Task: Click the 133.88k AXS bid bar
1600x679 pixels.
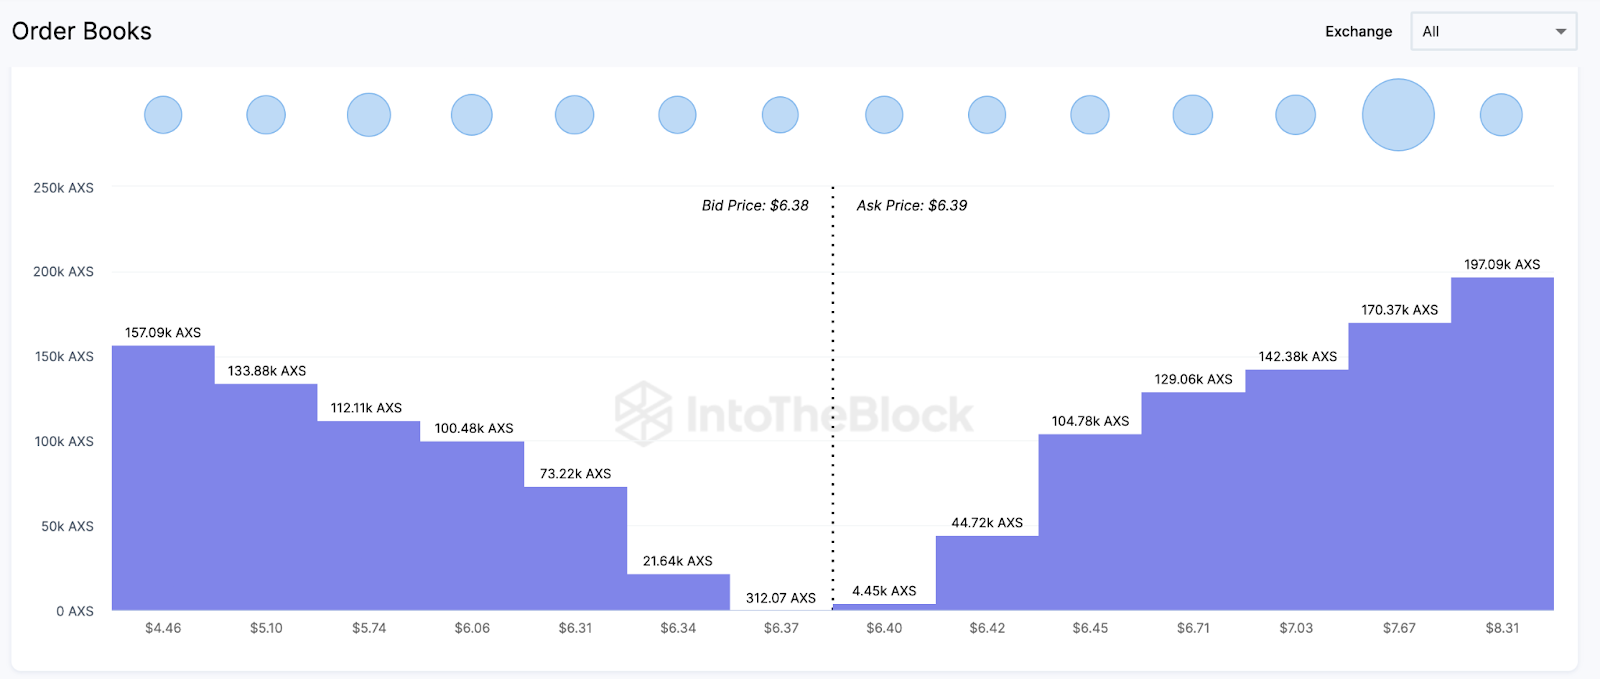Action: click(266, 497)
